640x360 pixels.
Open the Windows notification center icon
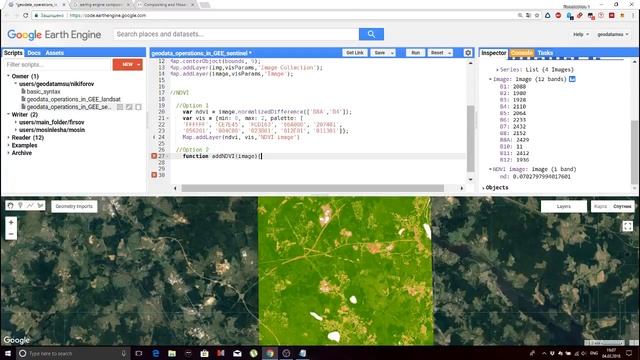(629, 353)
